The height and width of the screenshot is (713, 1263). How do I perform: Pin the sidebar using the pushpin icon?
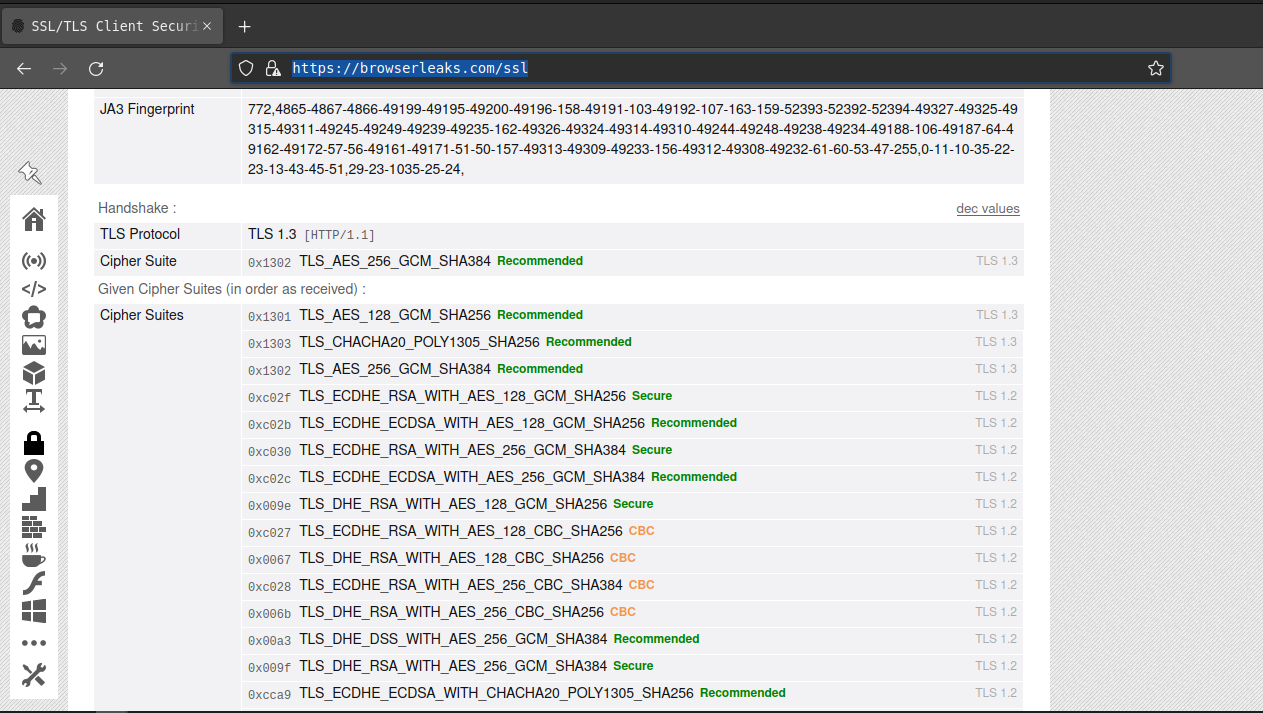tap(31, 173)
